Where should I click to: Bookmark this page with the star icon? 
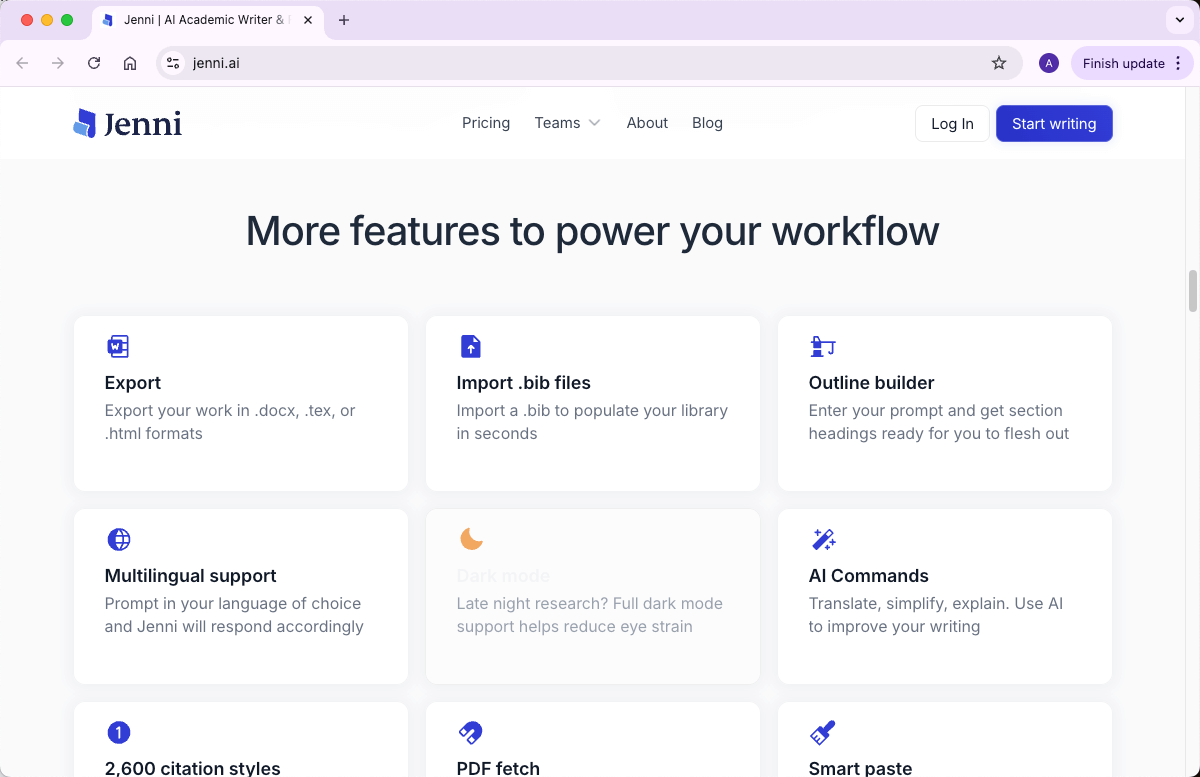pos(998,63)
